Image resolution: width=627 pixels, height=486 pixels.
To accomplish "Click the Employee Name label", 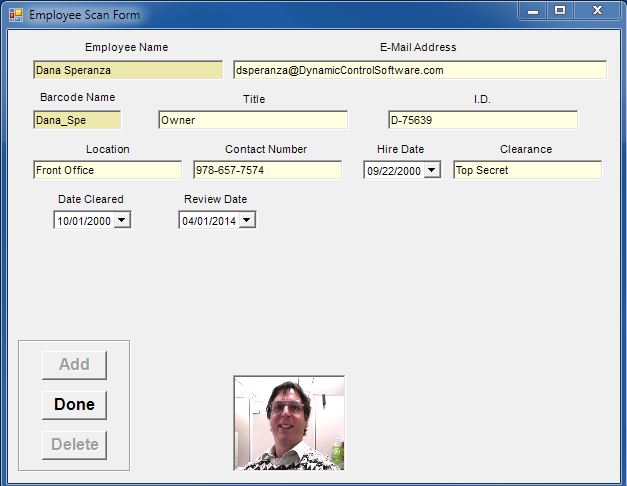I will tap(127, 47).
